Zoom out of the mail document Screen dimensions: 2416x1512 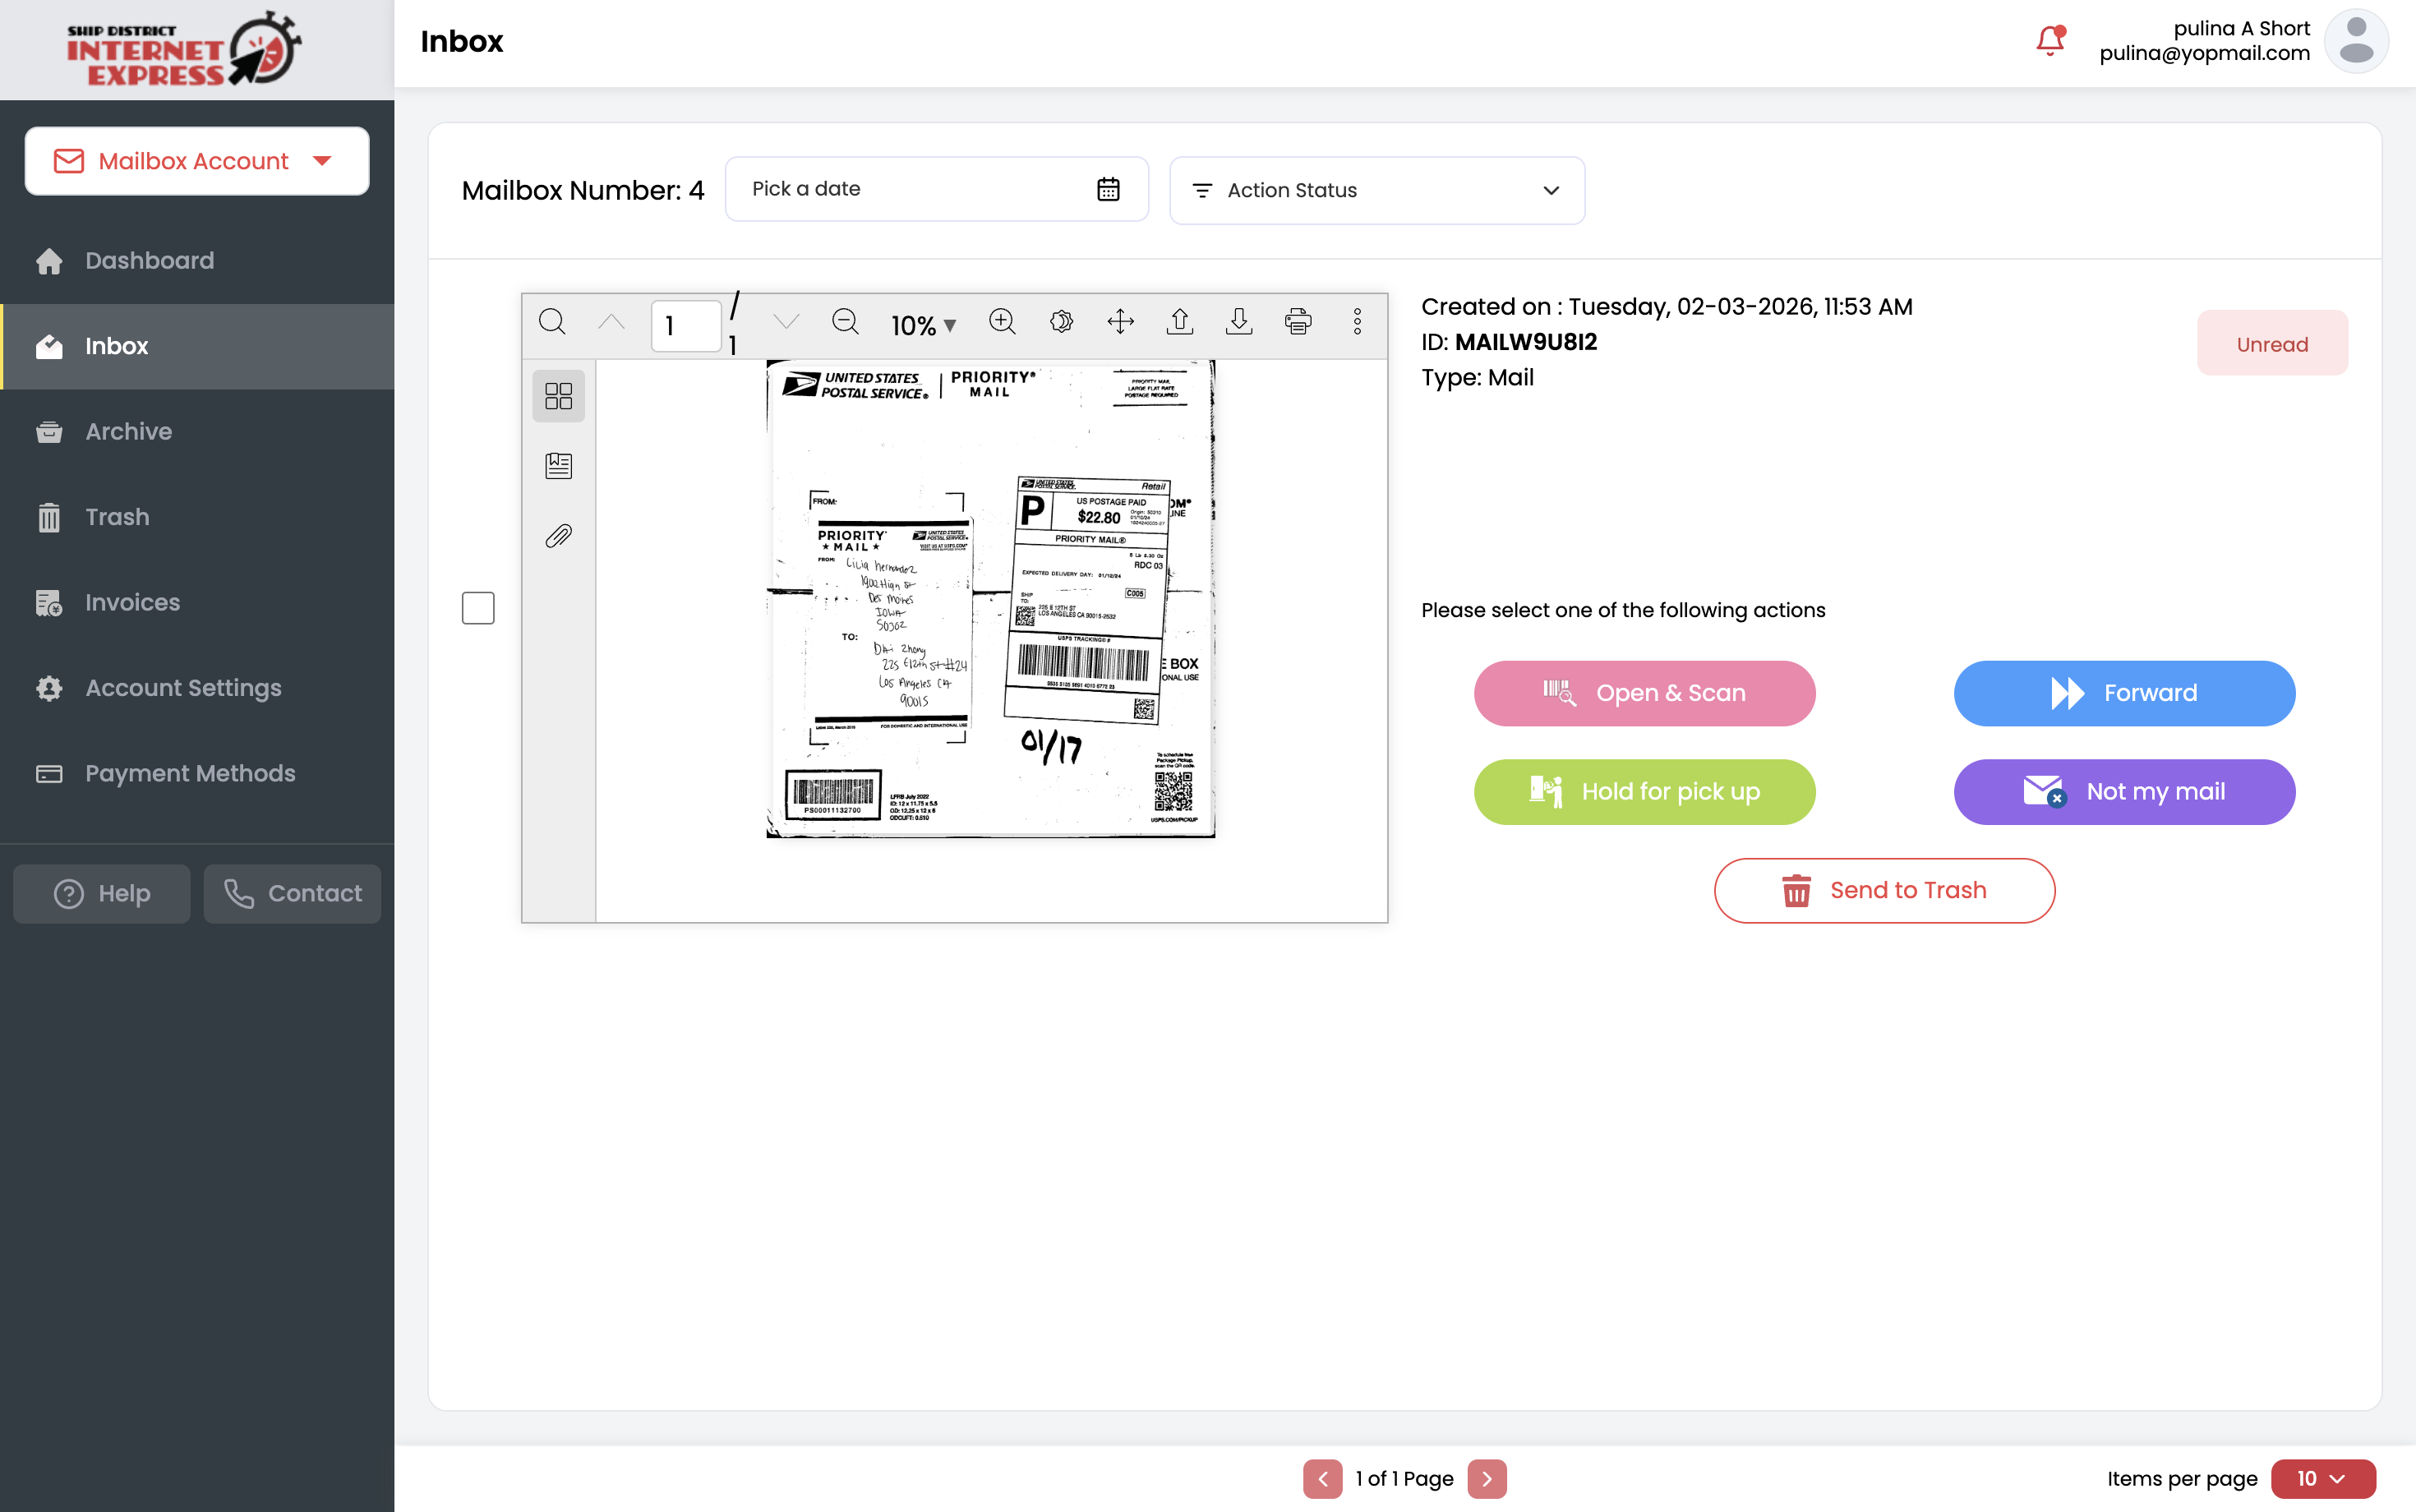[845, 322]
